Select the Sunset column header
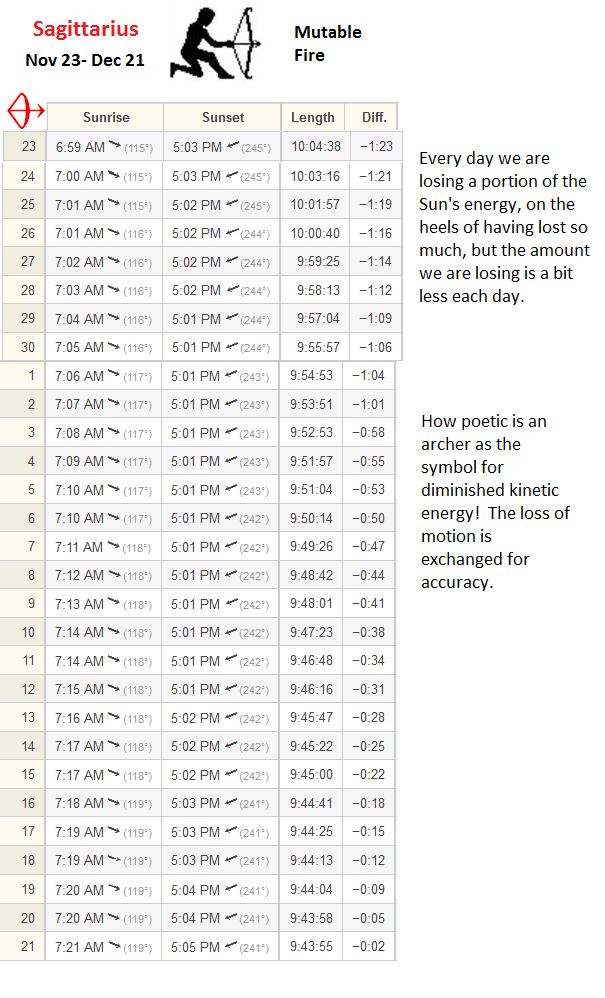605x998 pixels. click(x=223, y=117)
